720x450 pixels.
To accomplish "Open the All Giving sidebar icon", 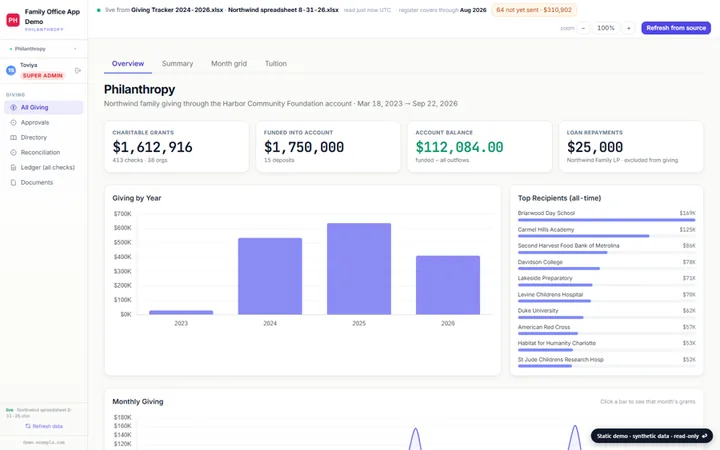I will coord(13,107).
